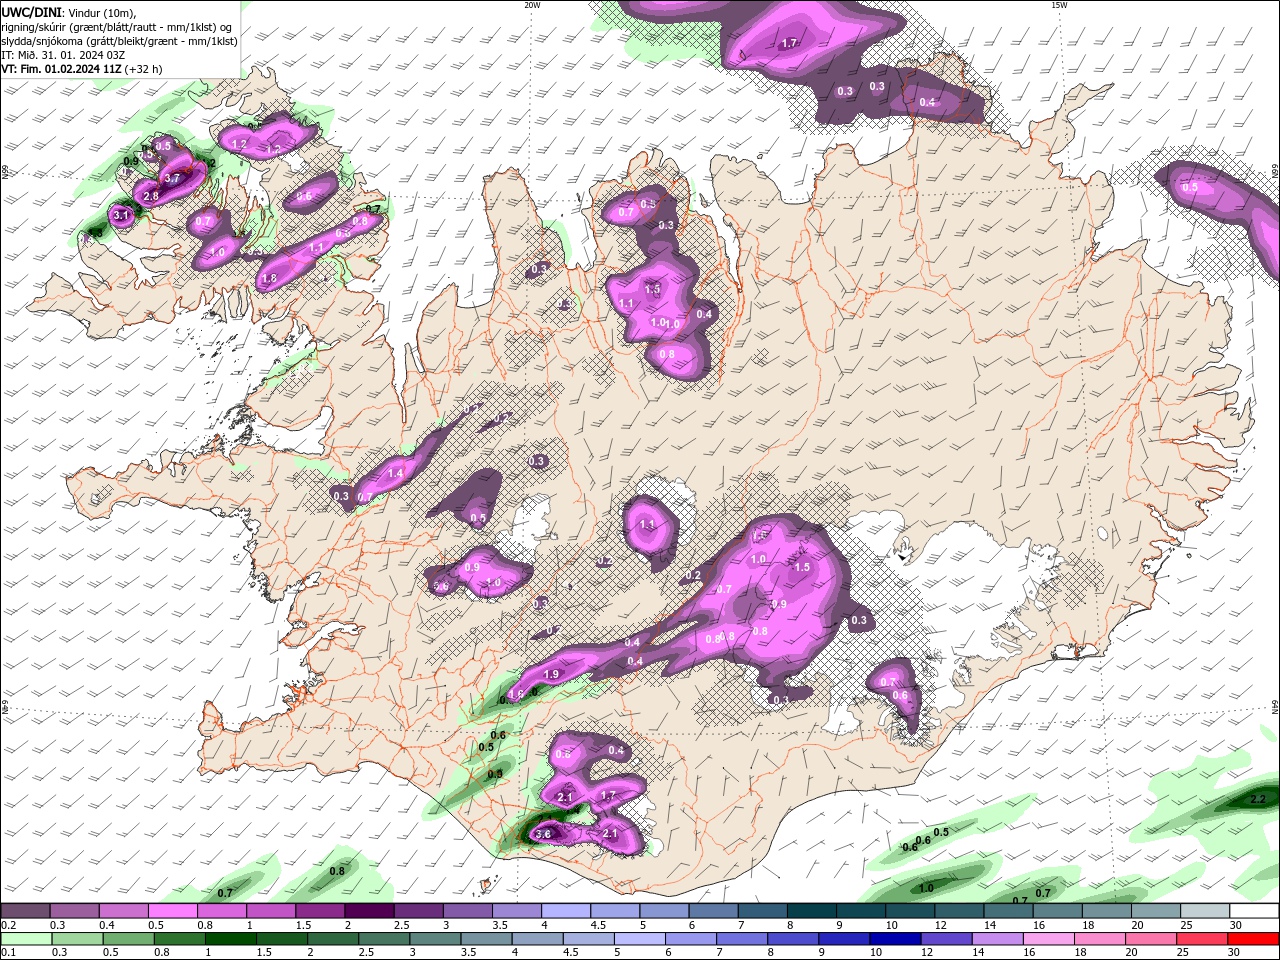Click the '1.4' snow value on the map
Screen dimensions: 1280x960
coord(395,473)
